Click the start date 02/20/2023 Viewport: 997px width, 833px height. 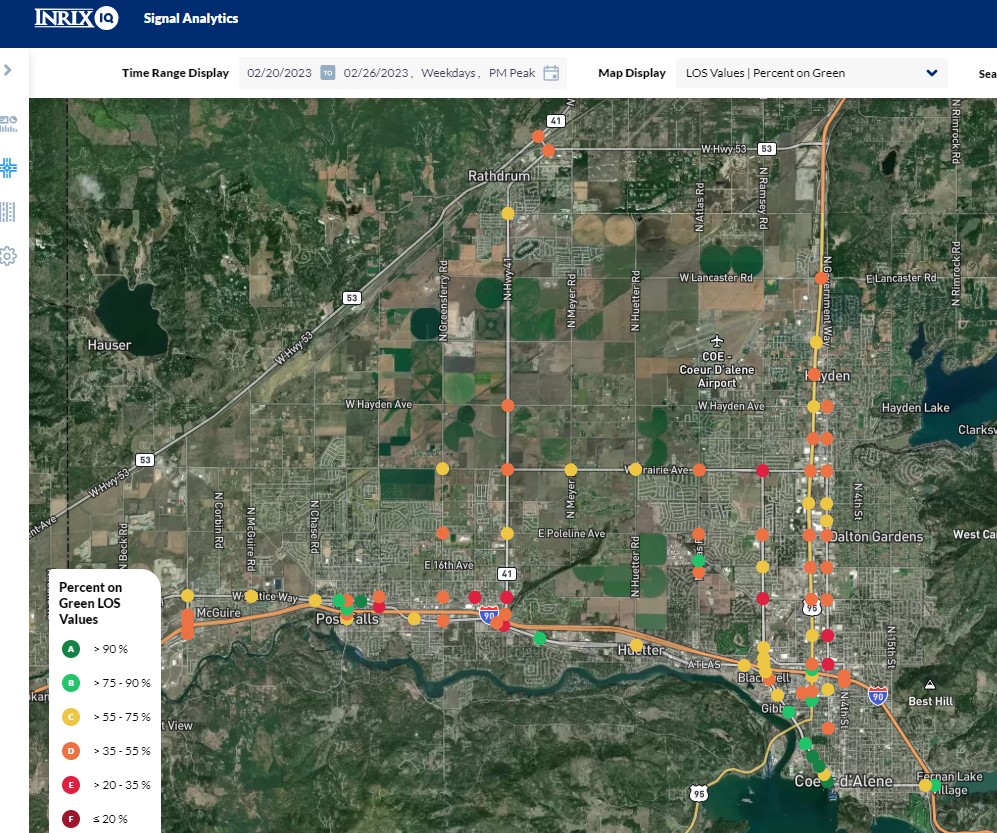(x=279, y=73)
